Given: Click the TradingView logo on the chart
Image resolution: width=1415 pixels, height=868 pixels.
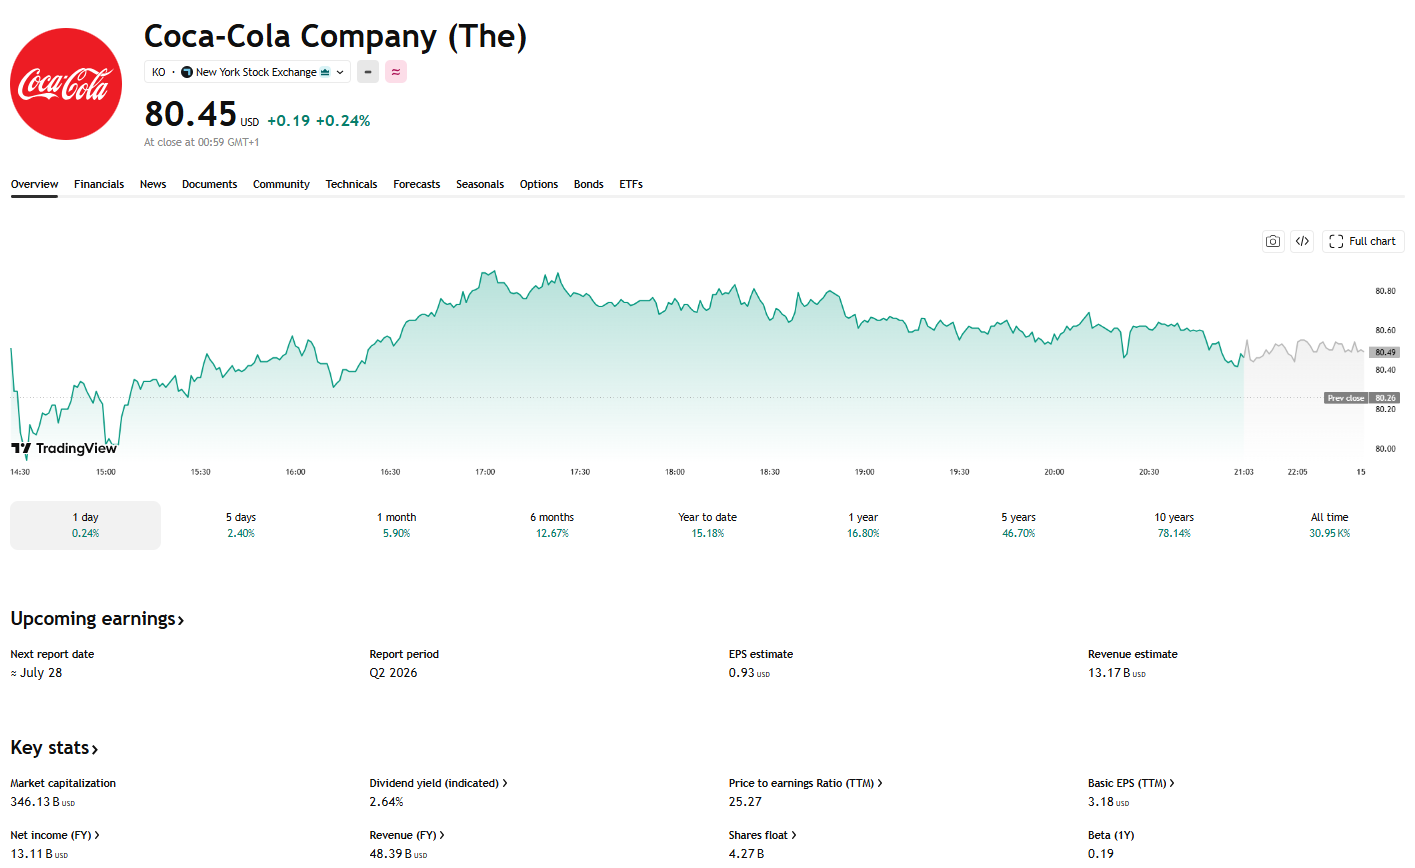Looking at the screenshot, I should 64,448.
